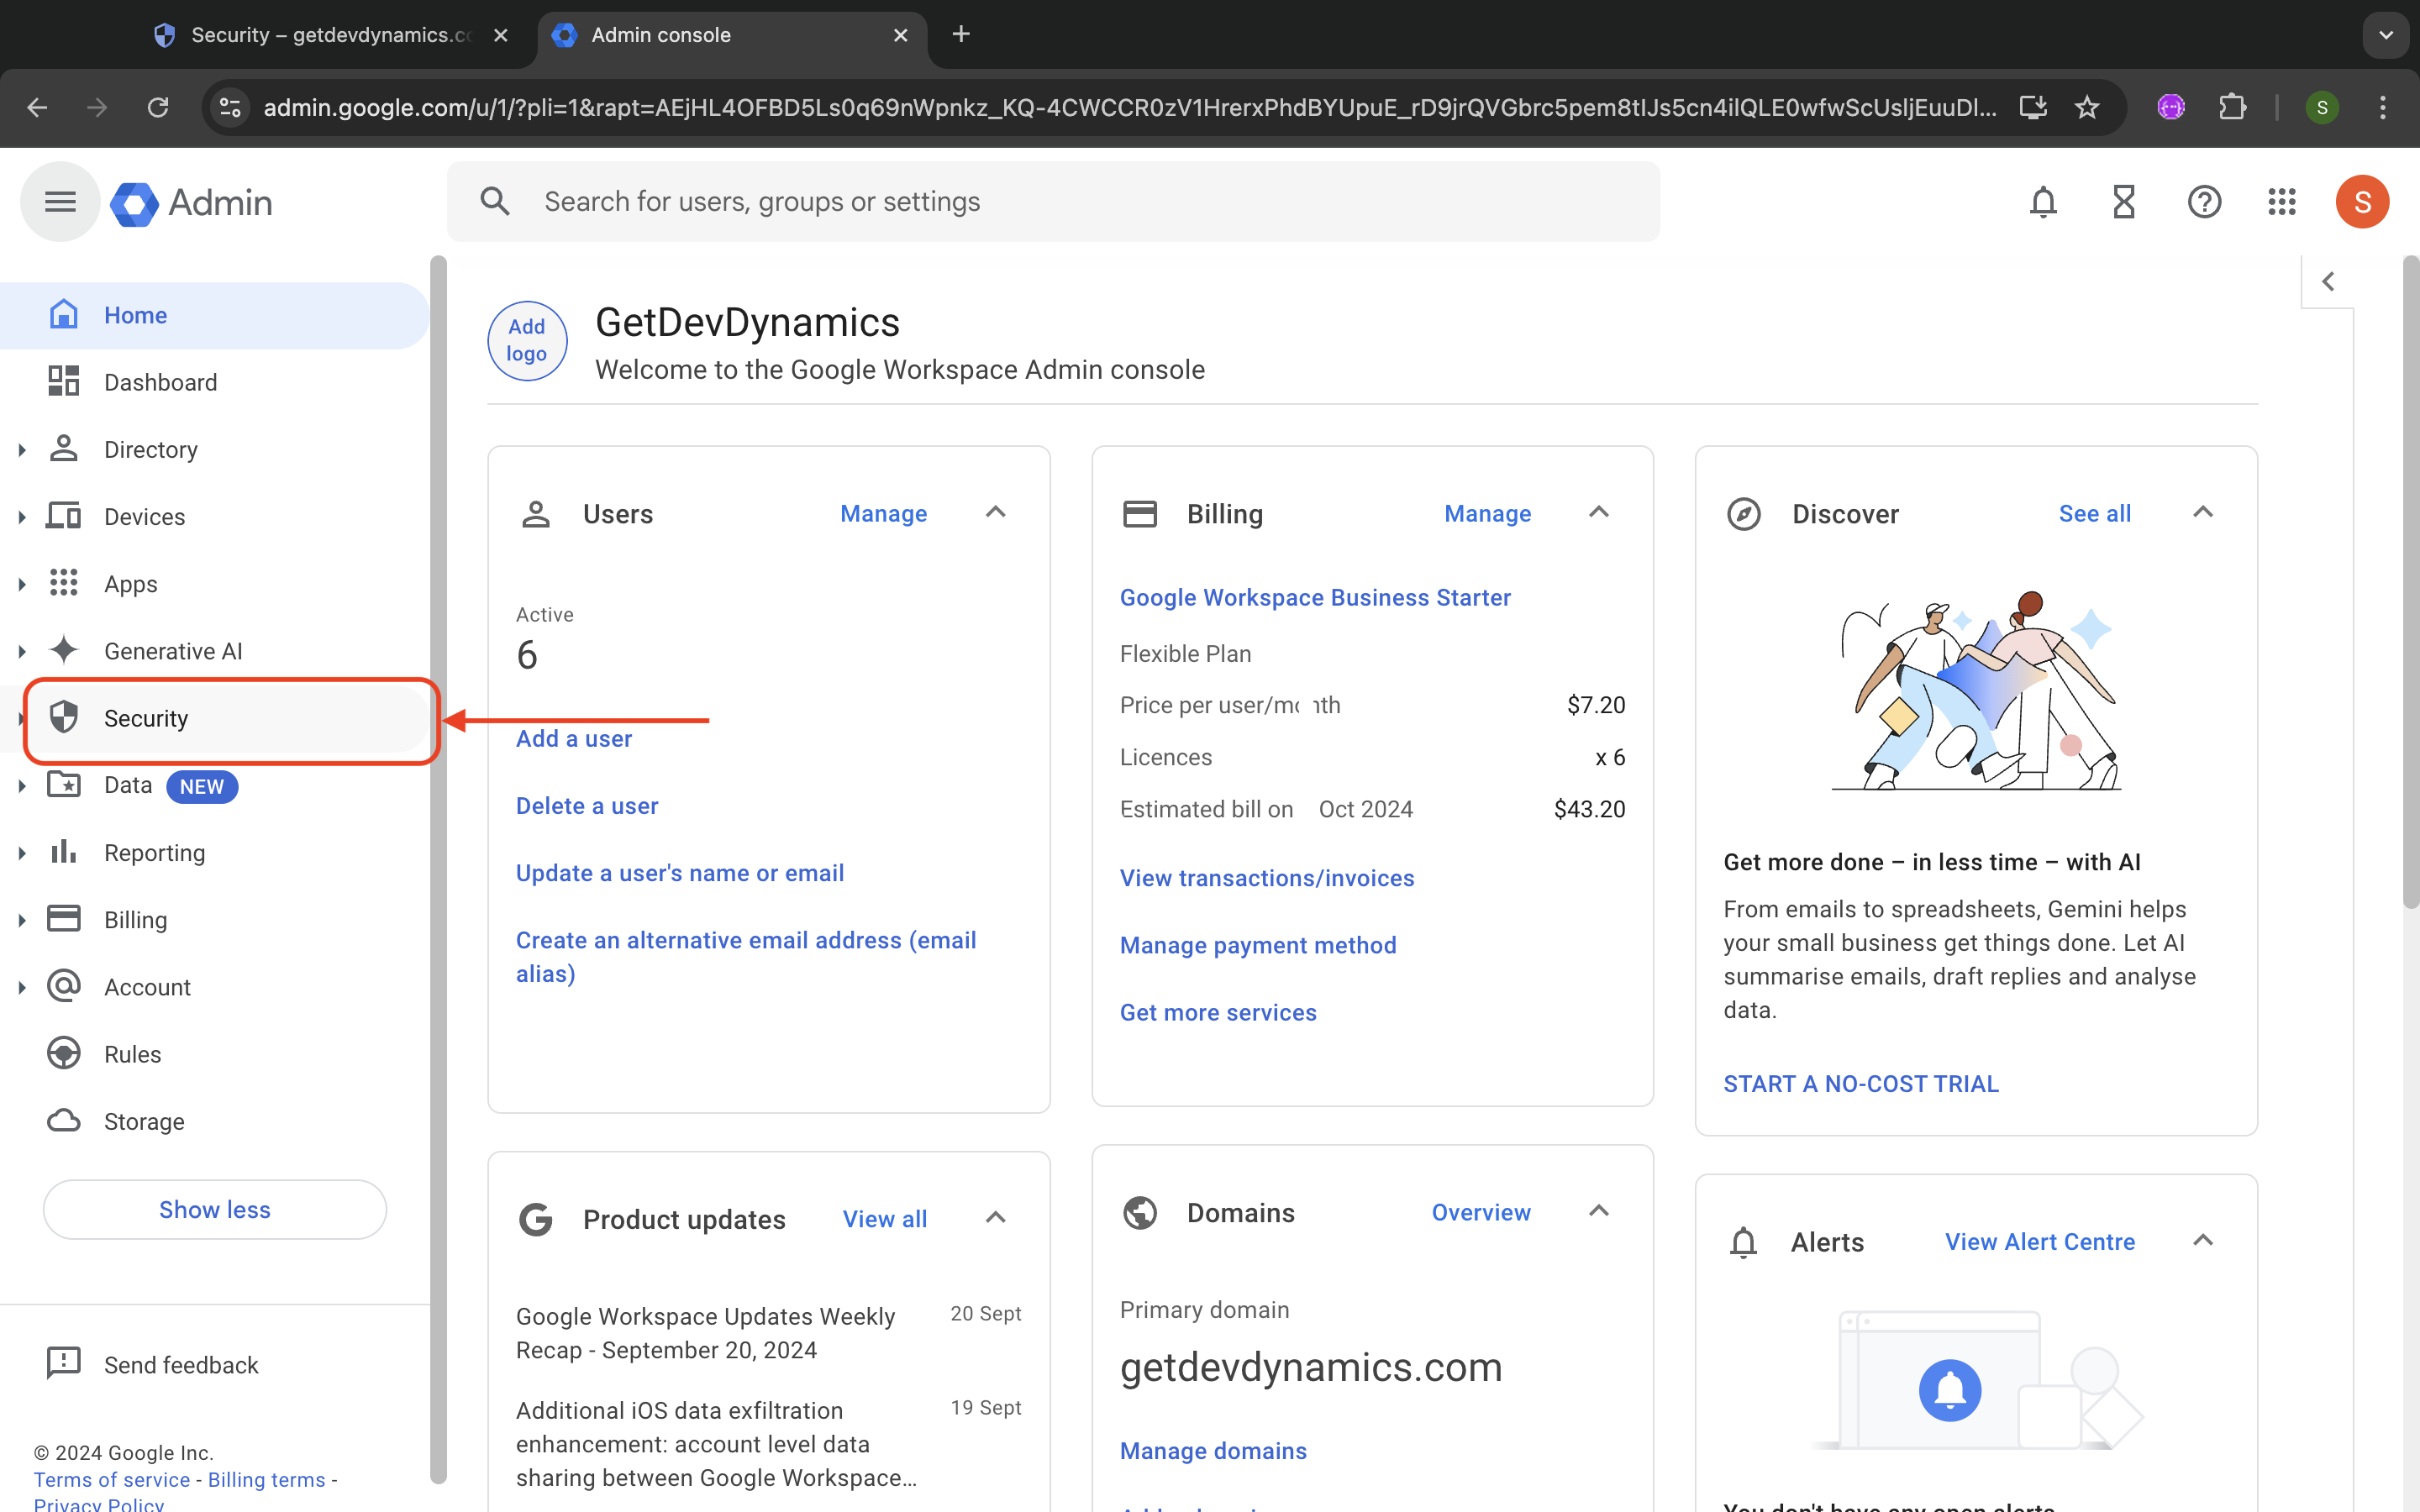Open Security in the sidebar
Image resolution: width=2420 pixels, height=1512 pixels.
point(146,718)
